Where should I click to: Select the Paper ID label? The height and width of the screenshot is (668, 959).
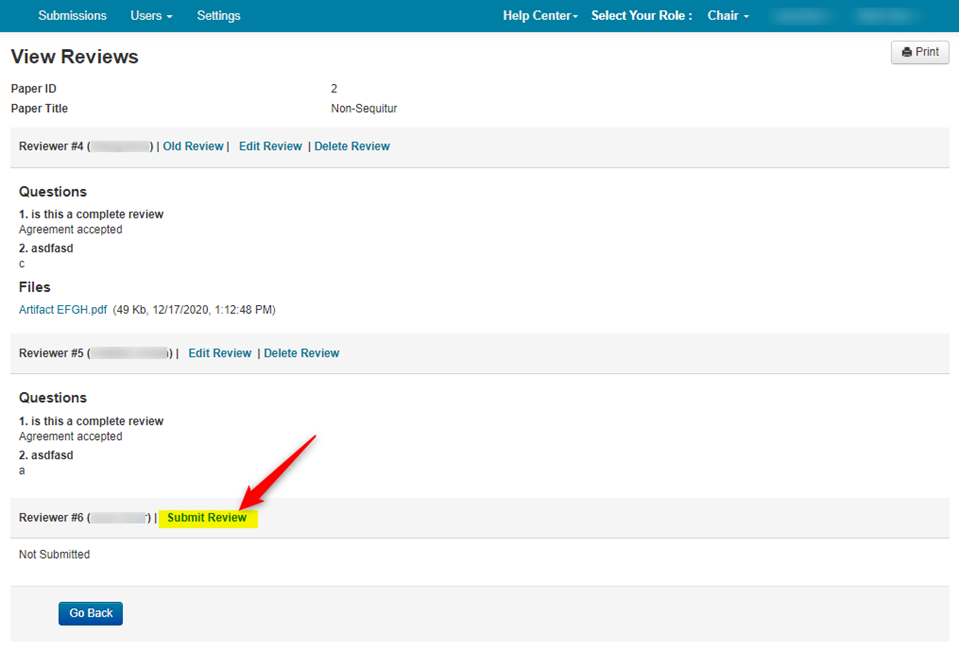(x=34, y=89)
